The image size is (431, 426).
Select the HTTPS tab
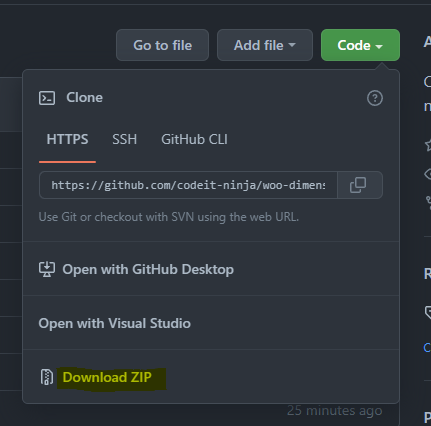click(x=67, y=139)
